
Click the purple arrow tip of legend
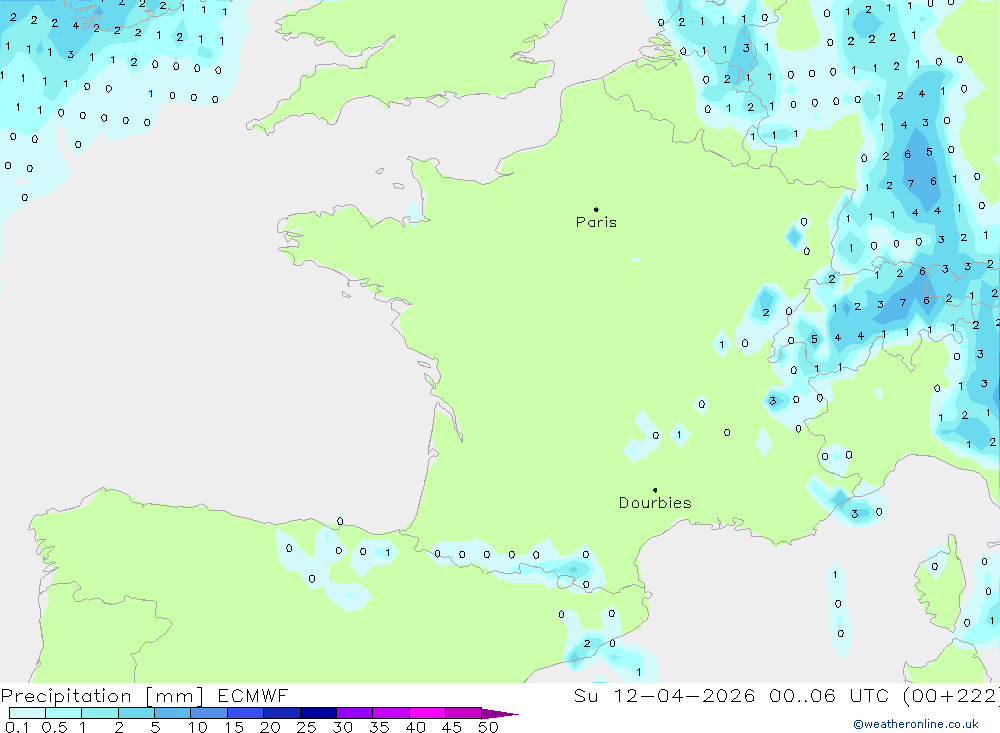click(500, 714)
